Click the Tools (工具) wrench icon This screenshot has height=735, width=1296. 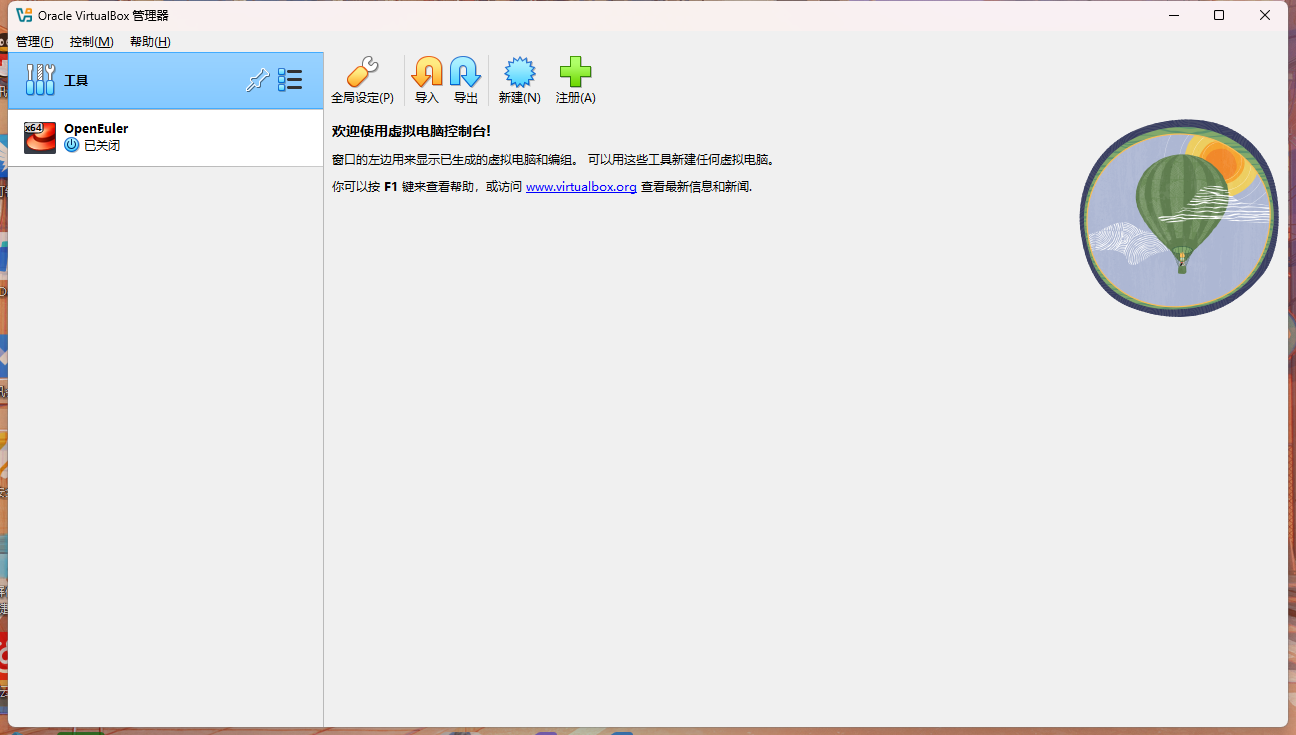[x=40, y=80]
